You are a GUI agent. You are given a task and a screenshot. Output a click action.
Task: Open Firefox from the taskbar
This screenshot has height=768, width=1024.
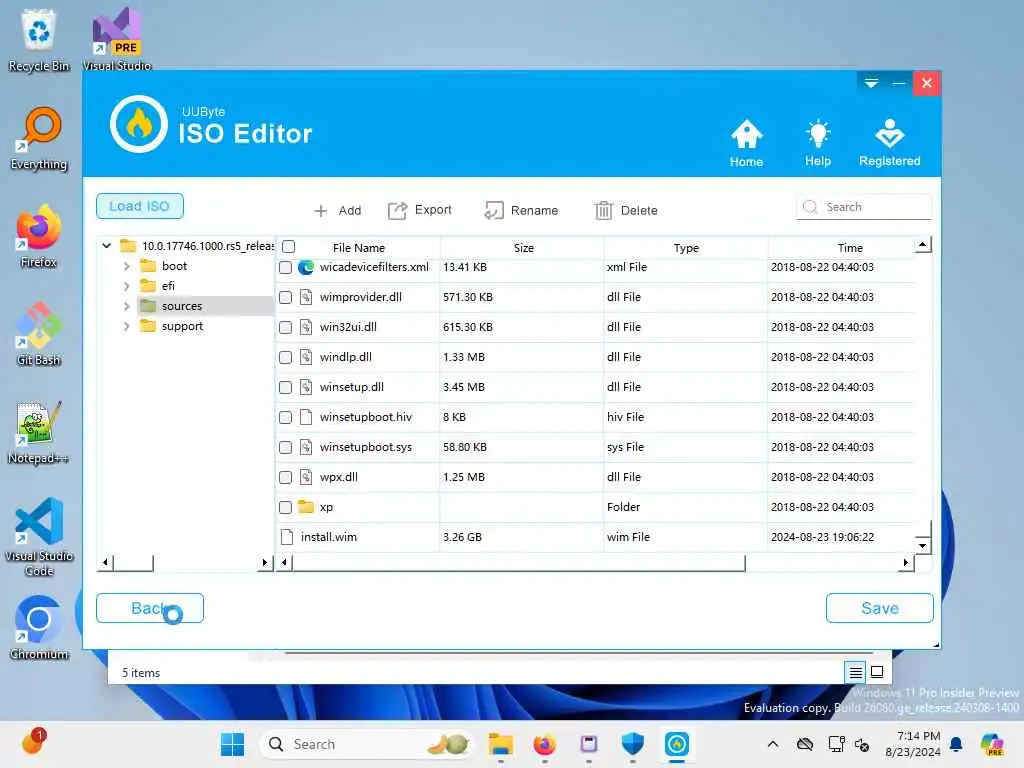point(545,744)
